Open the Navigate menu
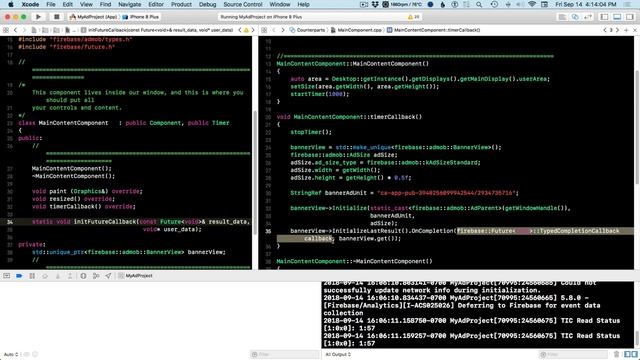 (129, 4)
